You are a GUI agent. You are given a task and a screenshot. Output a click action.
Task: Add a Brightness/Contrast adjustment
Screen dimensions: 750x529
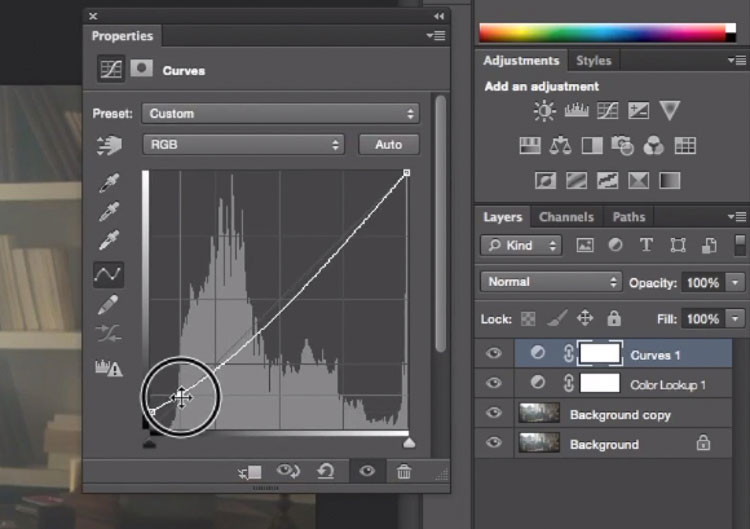[x=544, y=111]
